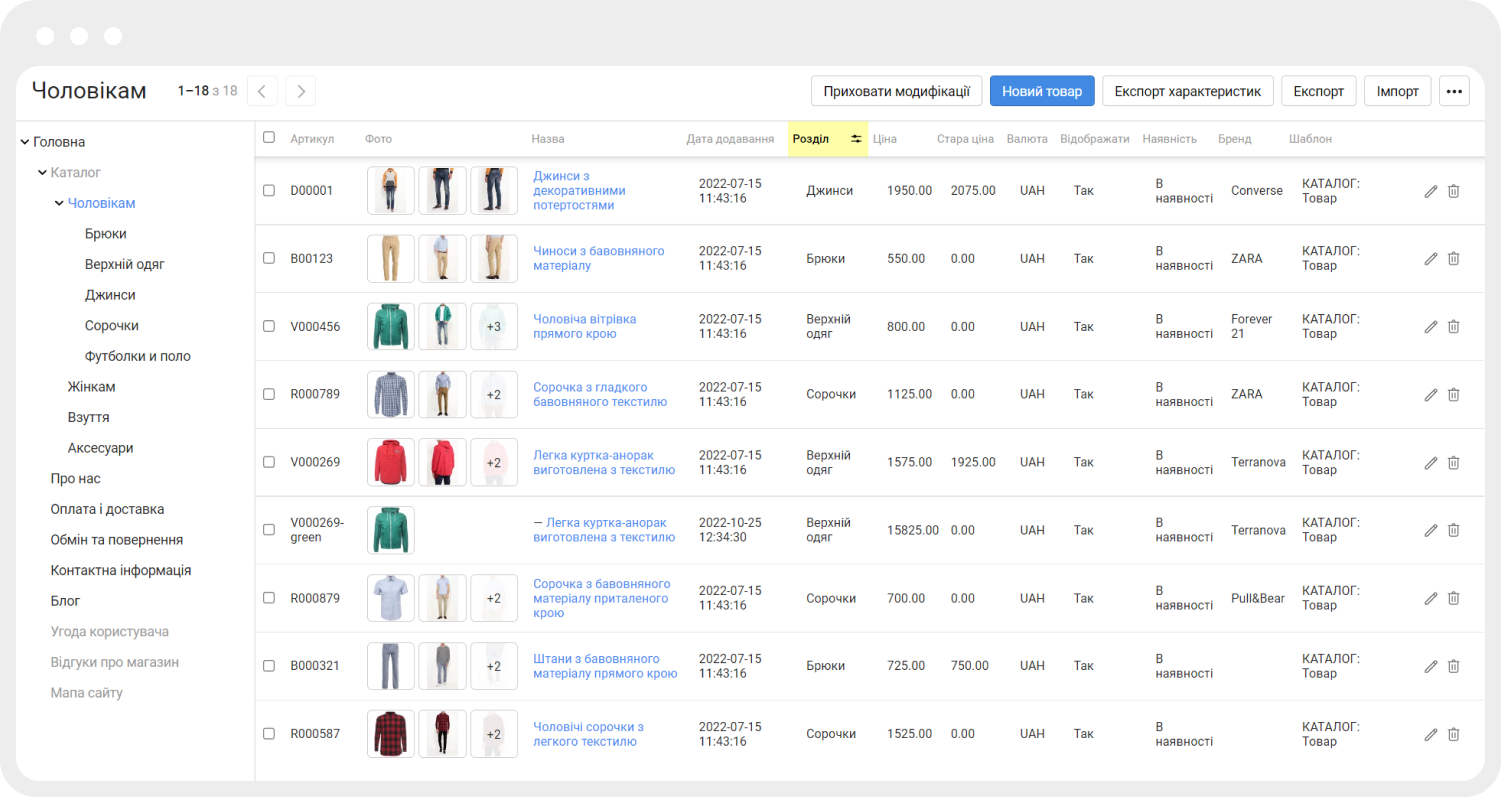
Task: Open first plaid shirt thumbnail of R000587
Action: 391,734
